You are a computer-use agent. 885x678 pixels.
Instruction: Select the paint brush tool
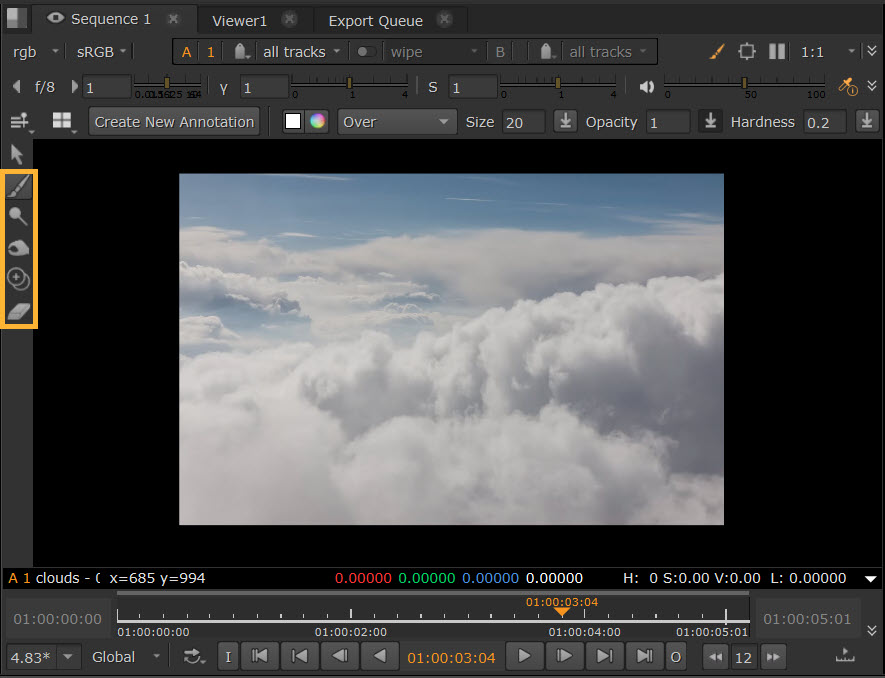coord(19,186)
